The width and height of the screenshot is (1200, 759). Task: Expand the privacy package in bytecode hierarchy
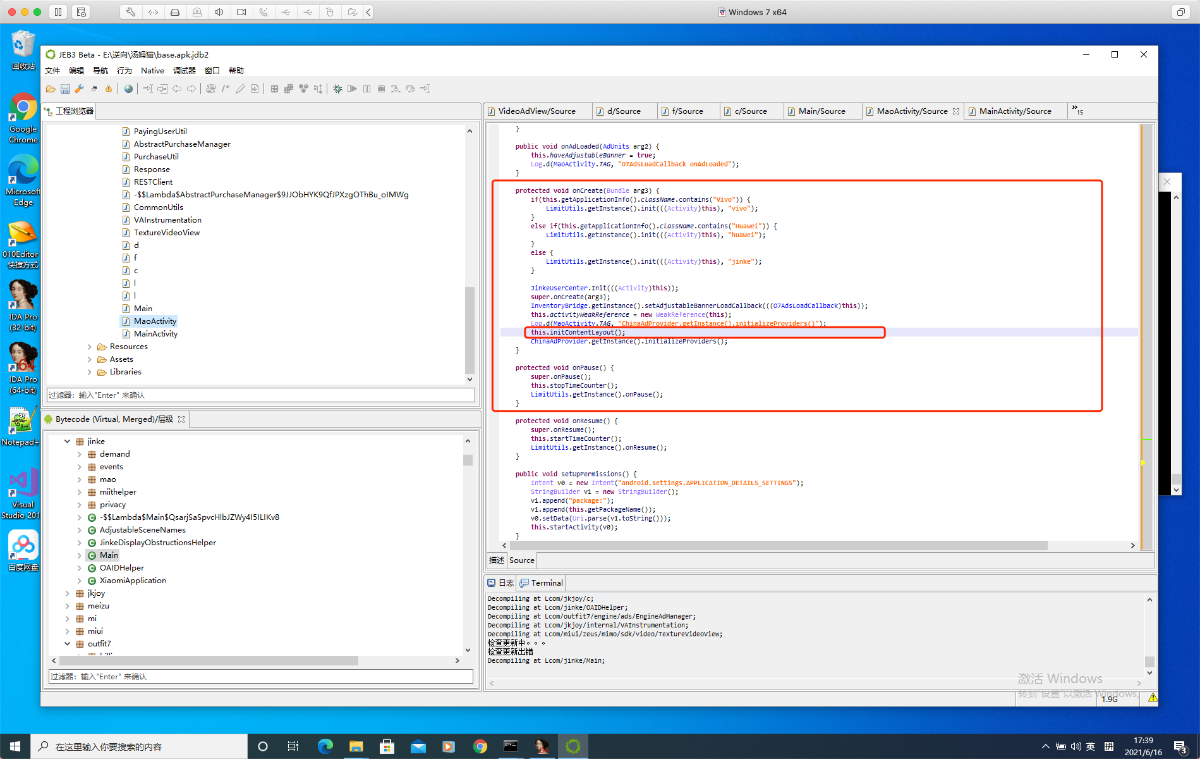coord(79,505)
